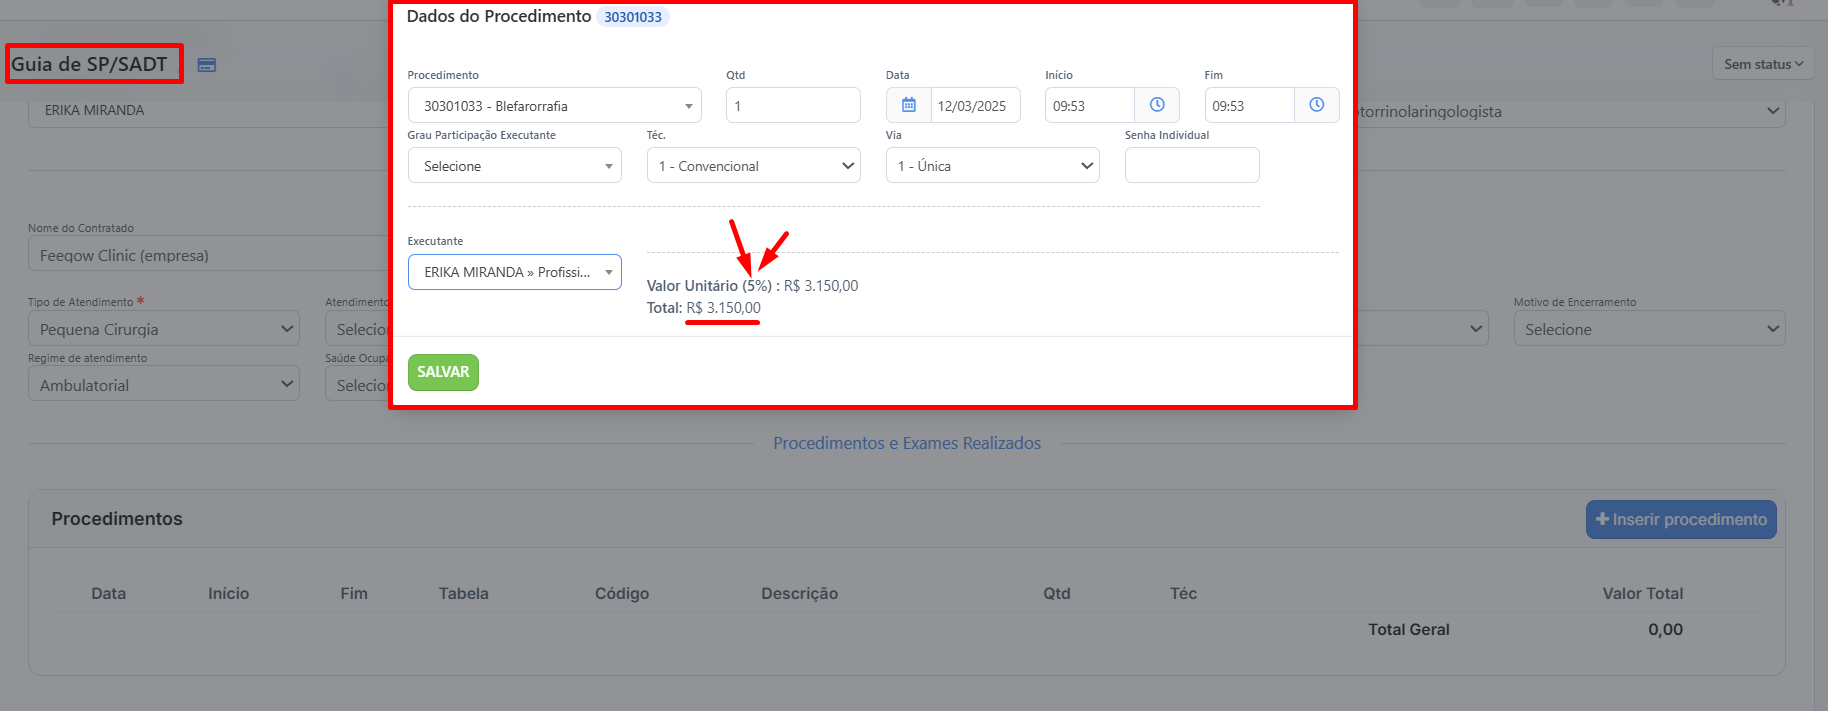The height and width of the screenshot is (711, 1828).
Task: Open the Procedimento dropdown showing Blefarorrafia
Action: point(555,105)
